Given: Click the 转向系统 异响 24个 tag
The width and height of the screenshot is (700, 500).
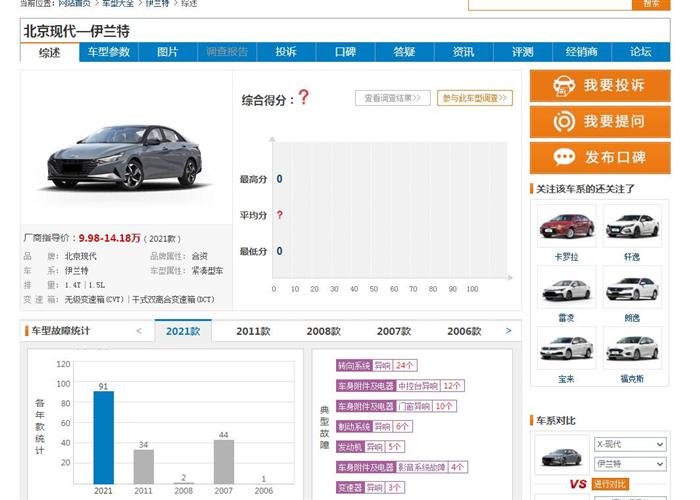Looking at the screenshot, I should pos(377,366).
